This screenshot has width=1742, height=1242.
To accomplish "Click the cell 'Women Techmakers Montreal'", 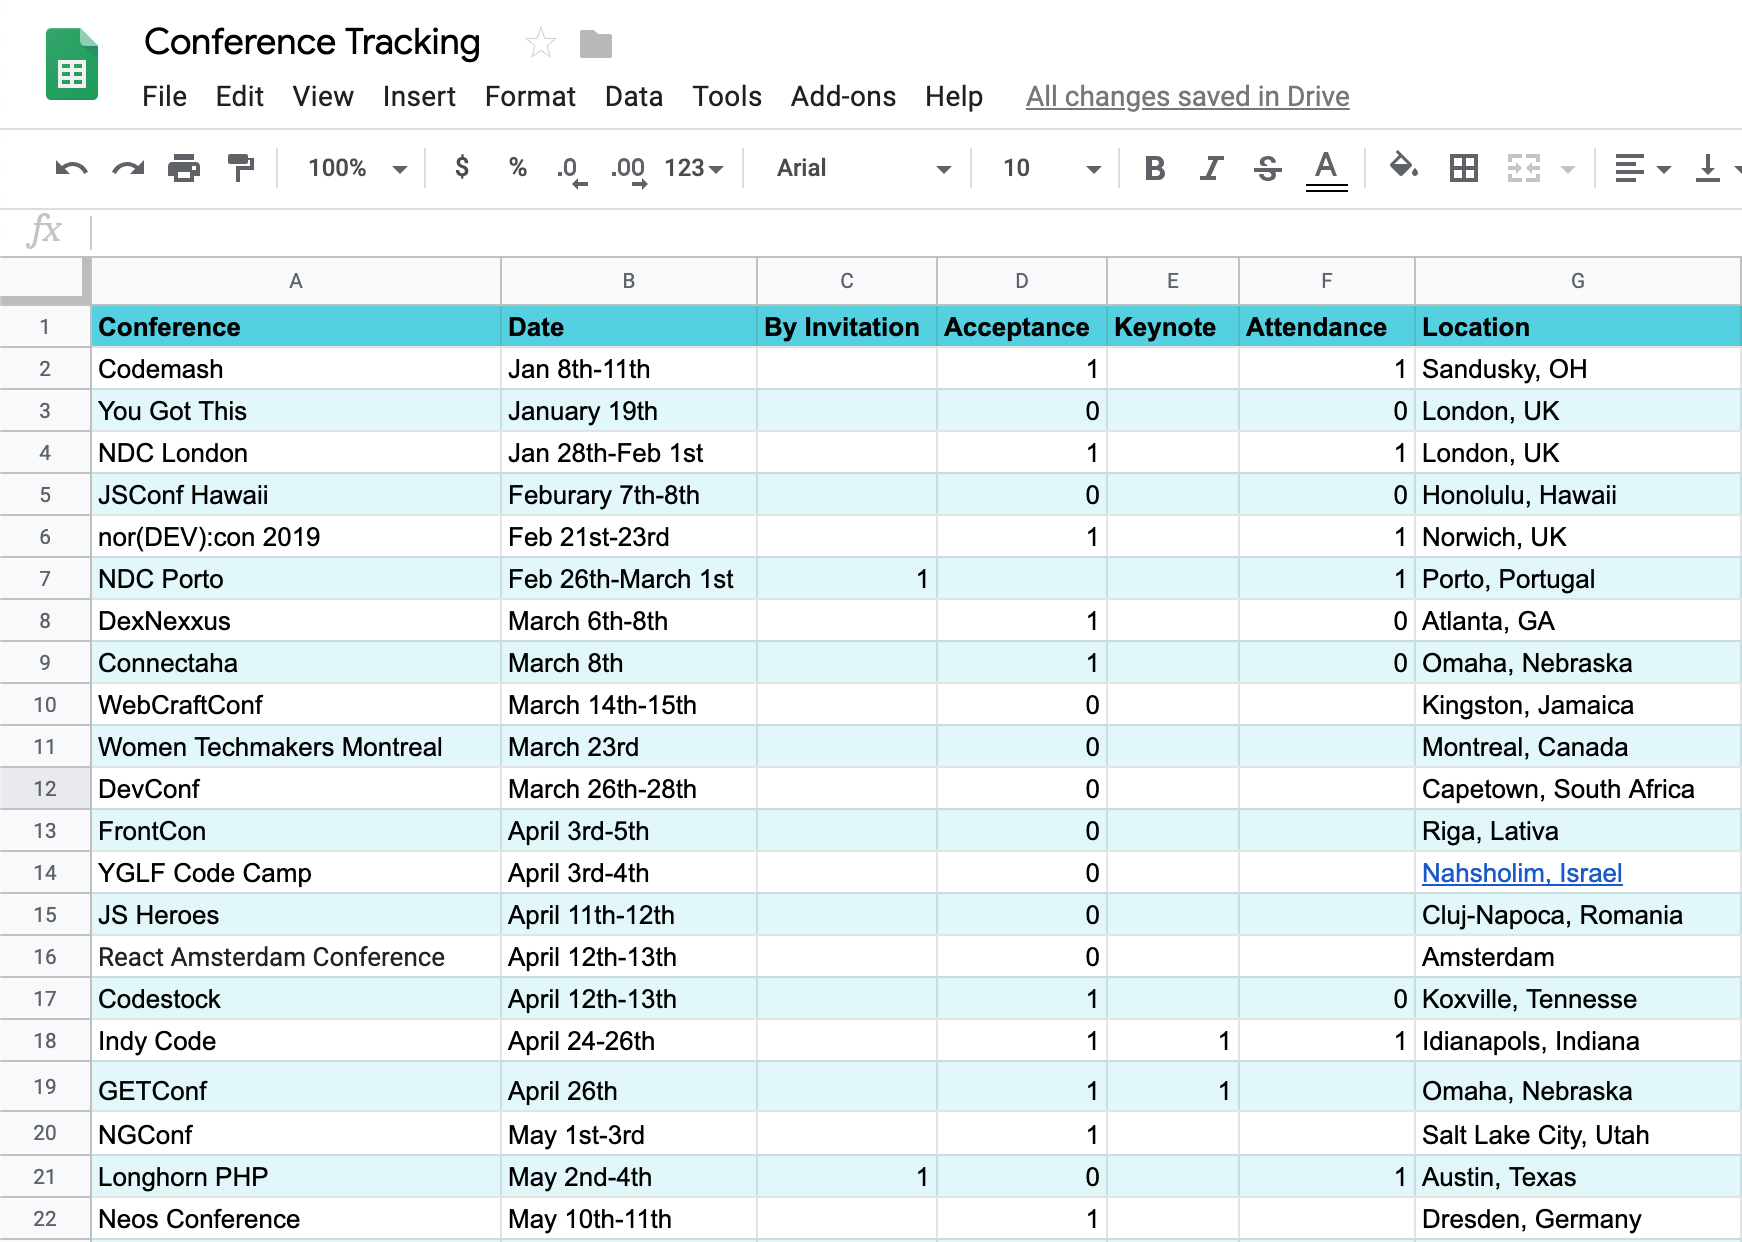I will (x=296, y=747).
